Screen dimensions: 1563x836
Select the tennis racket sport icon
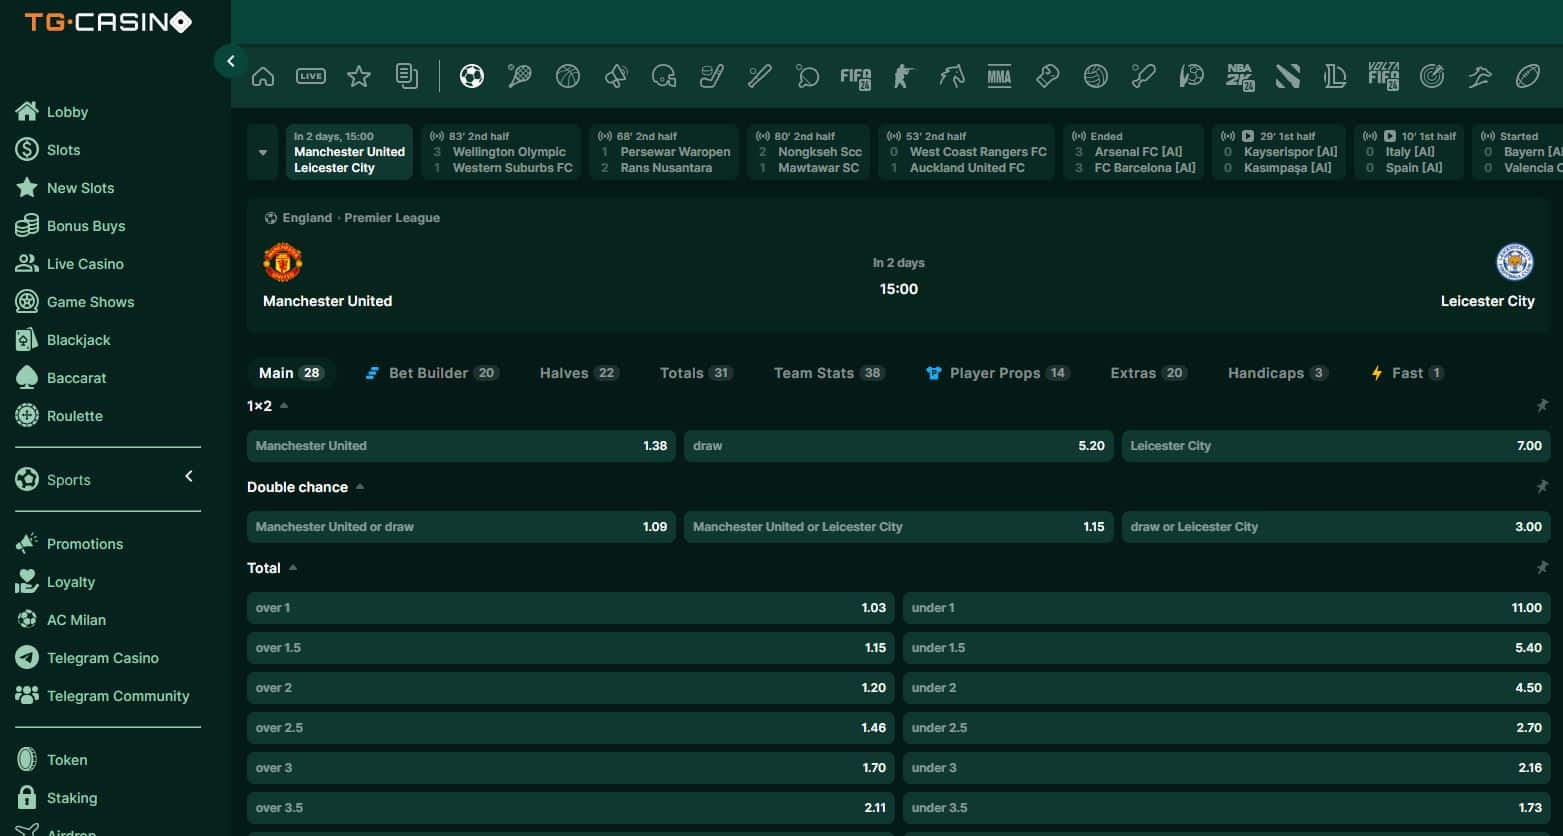[520, 76]
